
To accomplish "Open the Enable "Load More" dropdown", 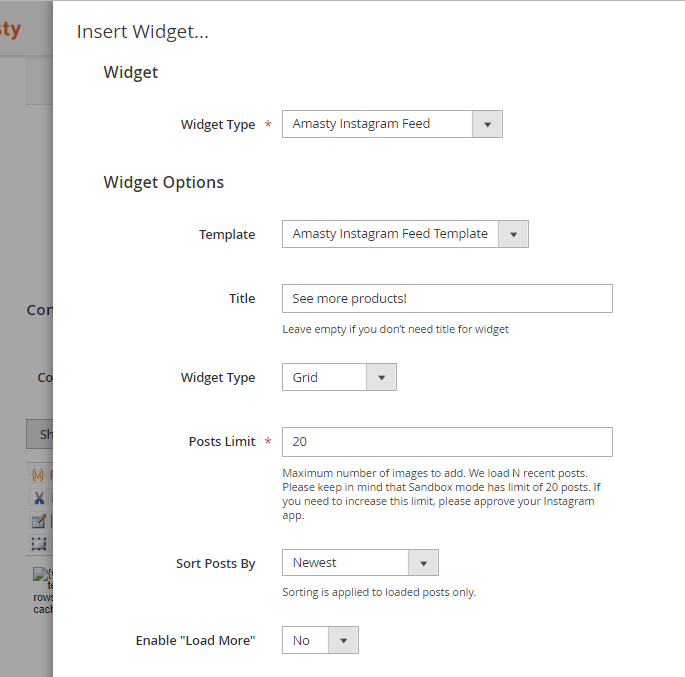I will pyautogui.click(x=320, y=640).
